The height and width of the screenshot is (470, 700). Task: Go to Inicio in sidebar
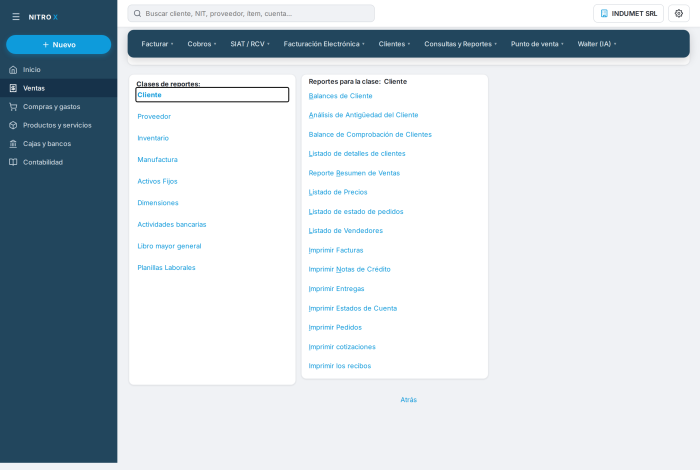coord(58,70)
